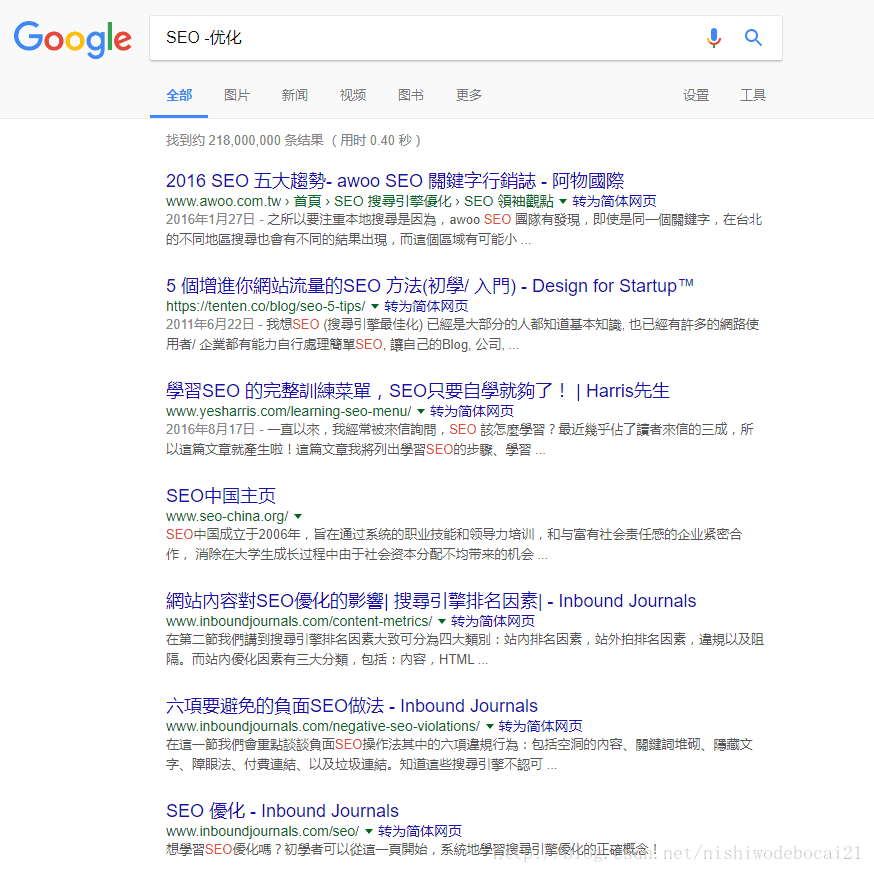The height and width of the screenshot is (873, 874).
Task: Start voice search with microphone icon
Action: (x=713, y=38)
